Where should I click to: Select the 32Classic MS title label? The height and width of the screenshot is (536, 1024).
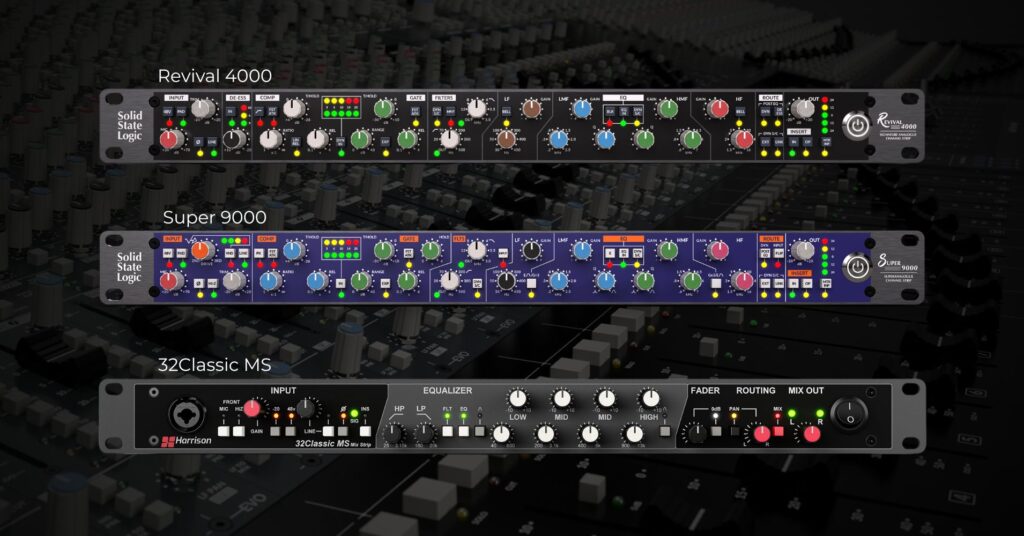[x=214, y=364]
